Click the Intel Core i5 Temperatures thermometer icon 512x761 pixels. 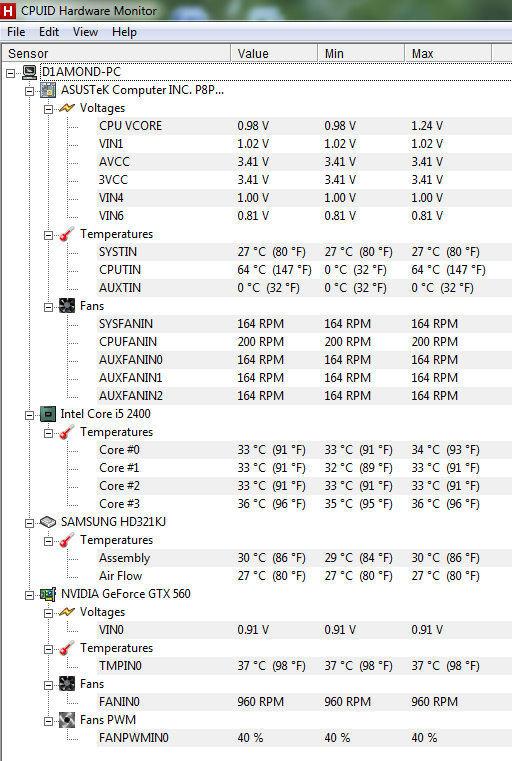(x=66, y=432)
